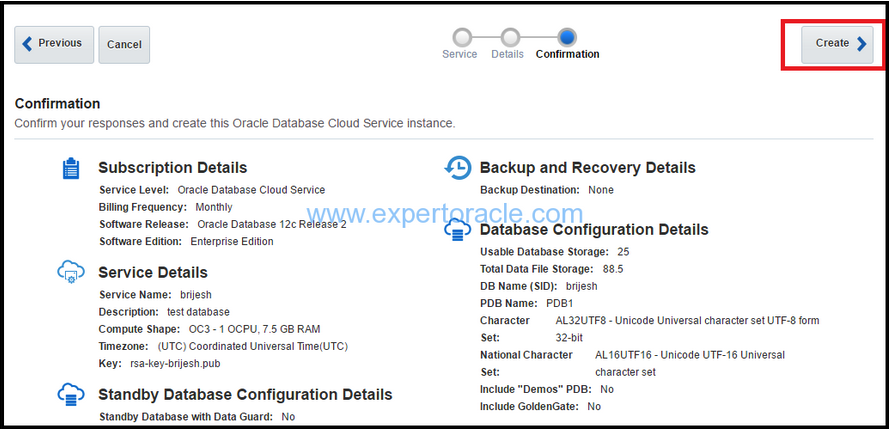Jump to the Service wizard step
Screen dimensions: 889x430
(x=462, y=38)
